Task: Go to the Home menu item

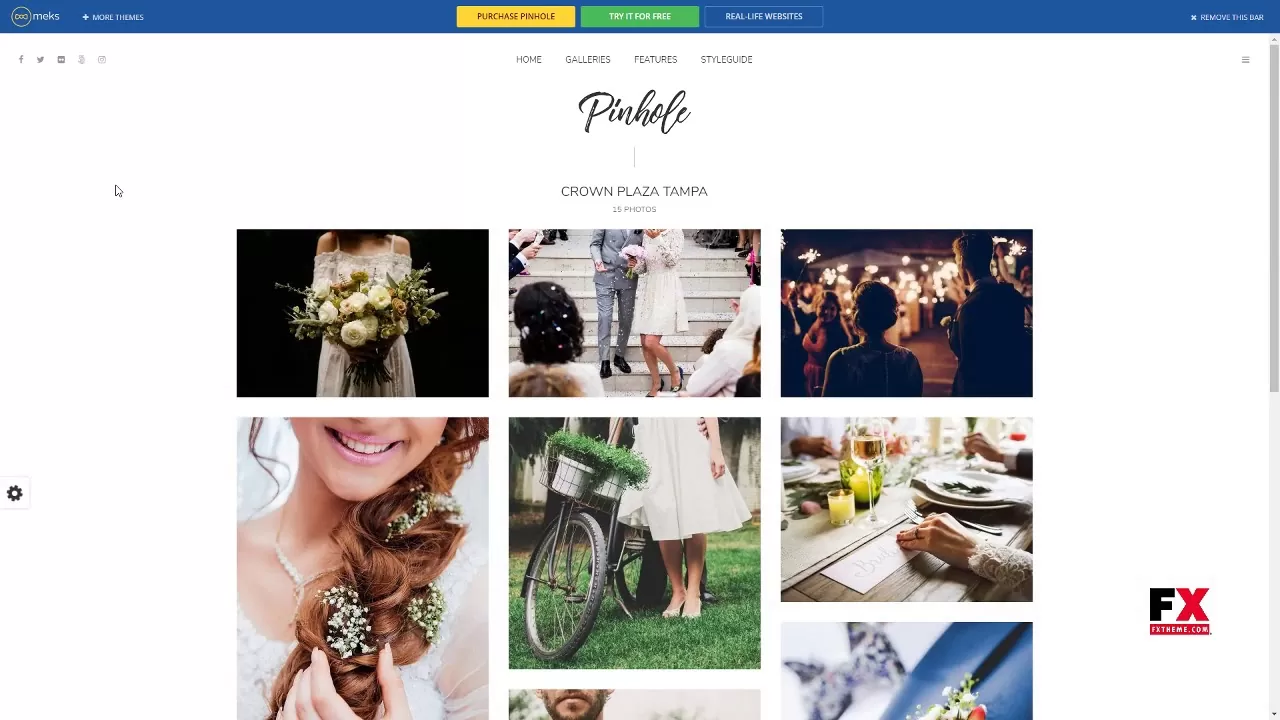Action: 529,60
